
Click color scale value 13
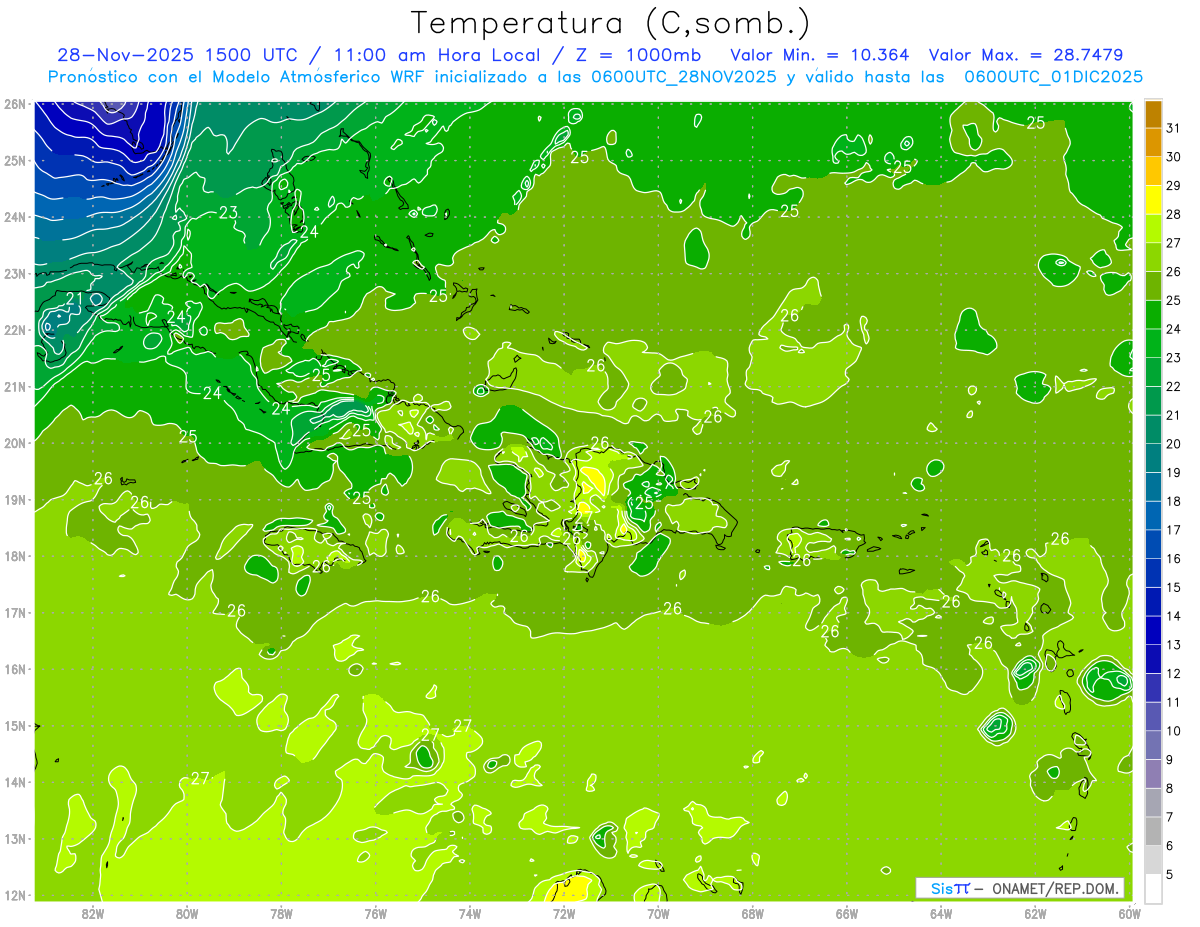click(x=1174, y=644)
